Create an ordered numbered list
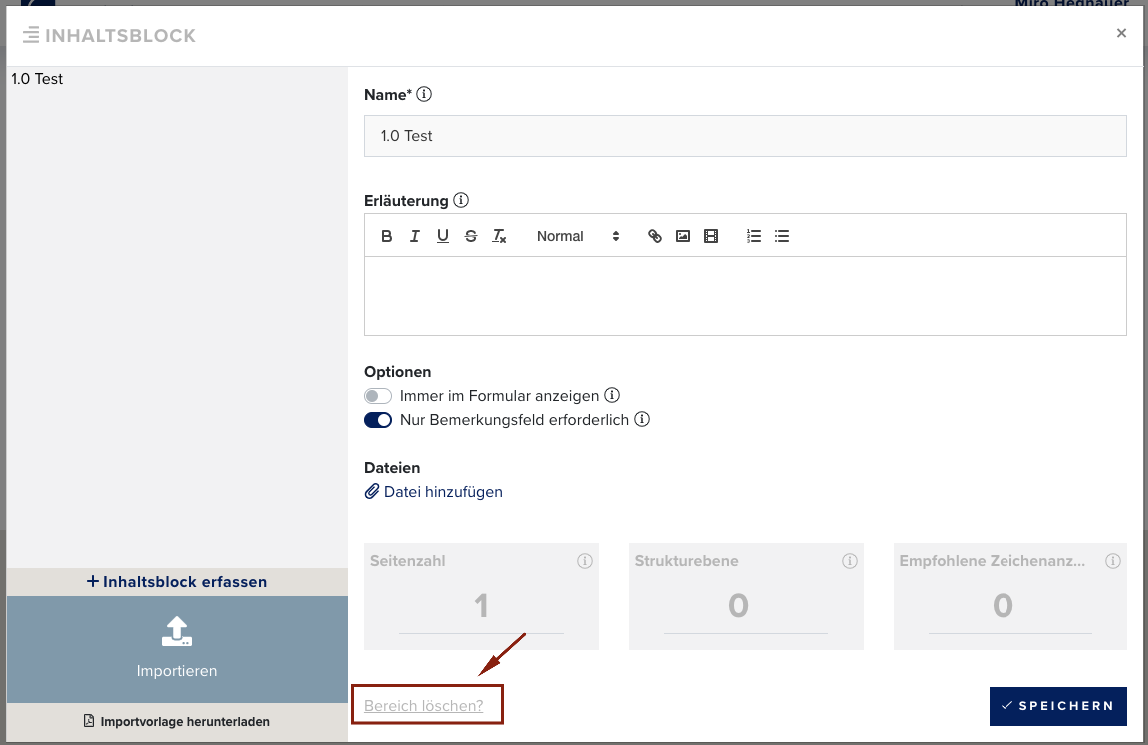 click(754, 236)
